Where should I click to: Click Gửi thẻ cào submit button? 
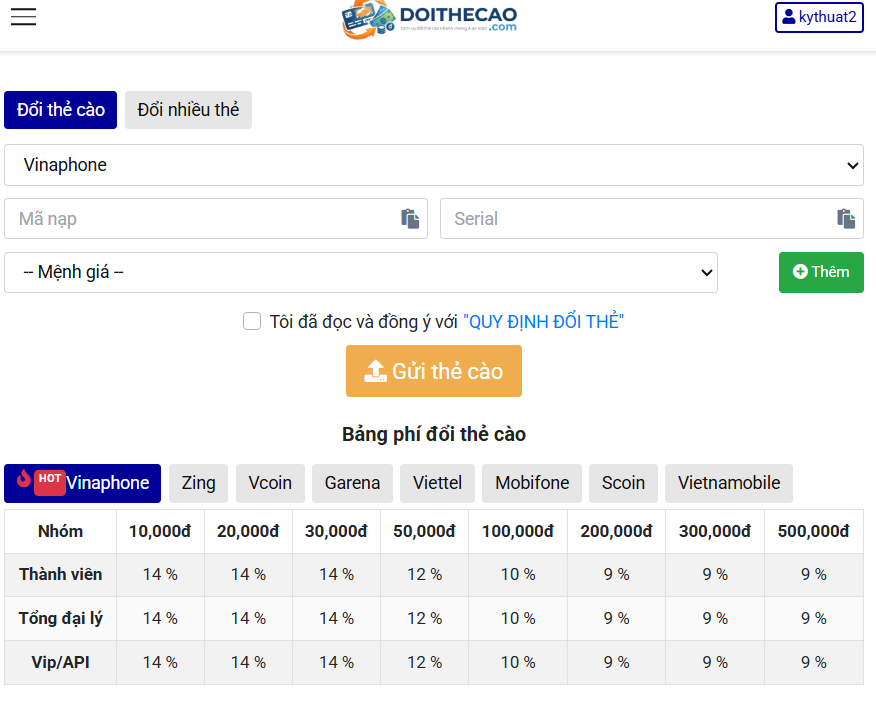434,371
